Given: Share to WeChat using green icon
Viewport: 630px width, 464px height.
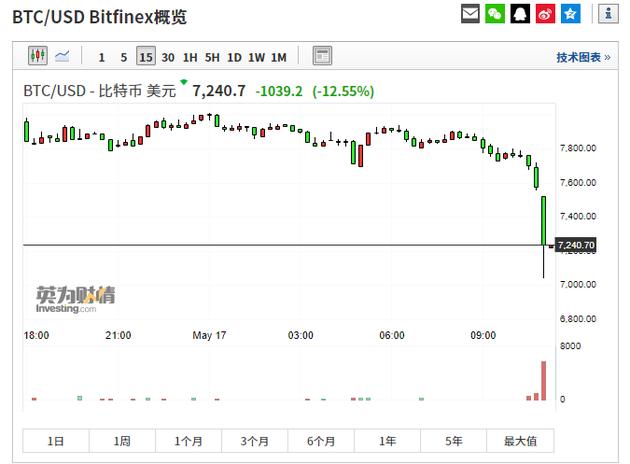Looking at the screenshot, I should [495, 14].
